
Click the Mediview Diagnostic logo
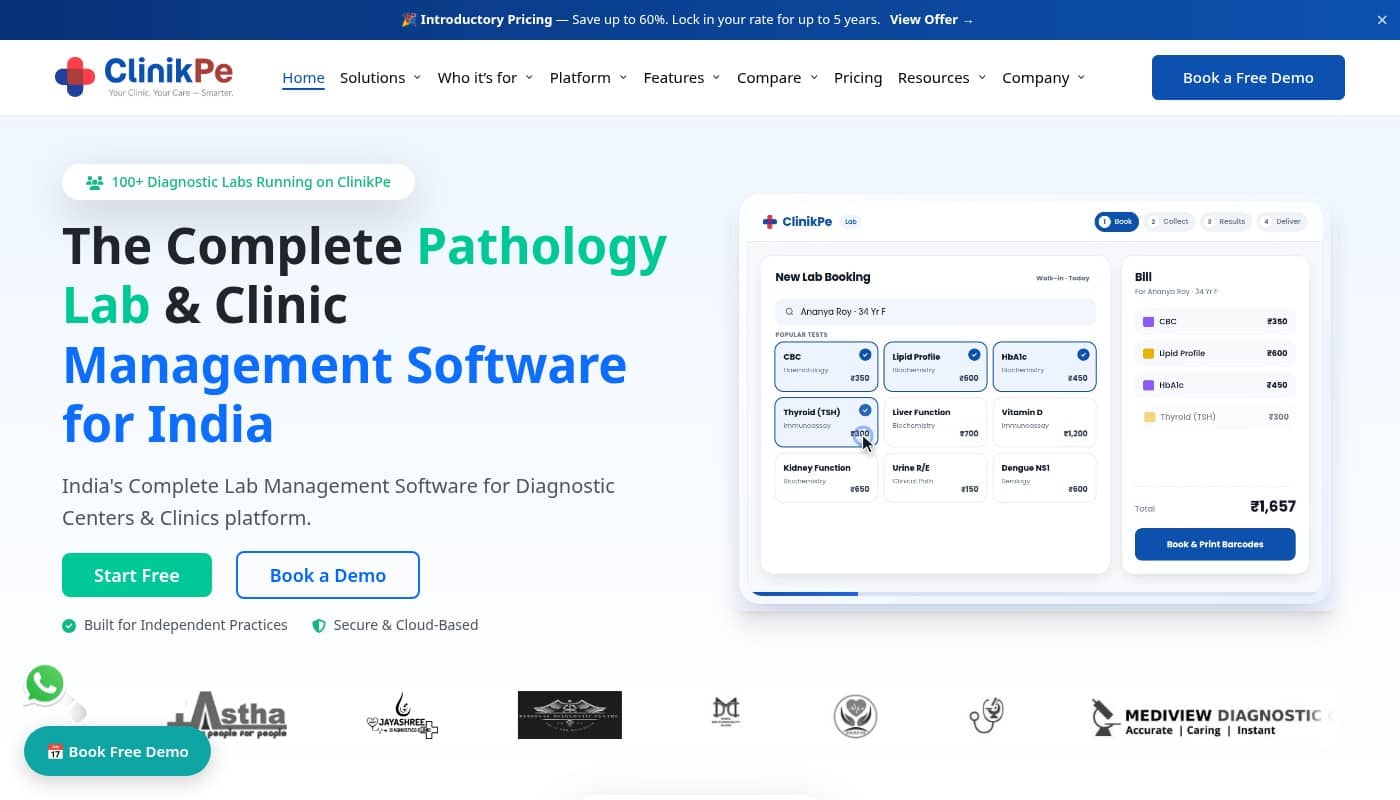1212,717
